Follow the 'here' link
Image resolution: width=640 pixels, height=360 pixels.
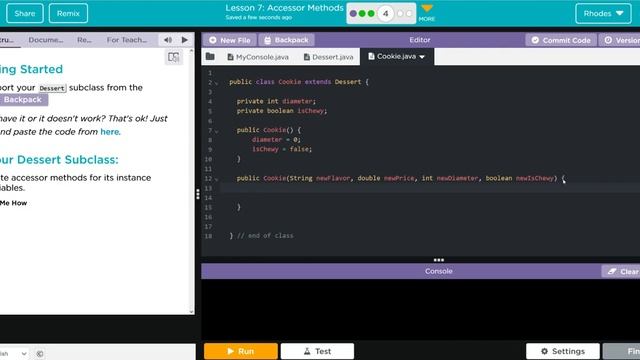tap(110, 132)
